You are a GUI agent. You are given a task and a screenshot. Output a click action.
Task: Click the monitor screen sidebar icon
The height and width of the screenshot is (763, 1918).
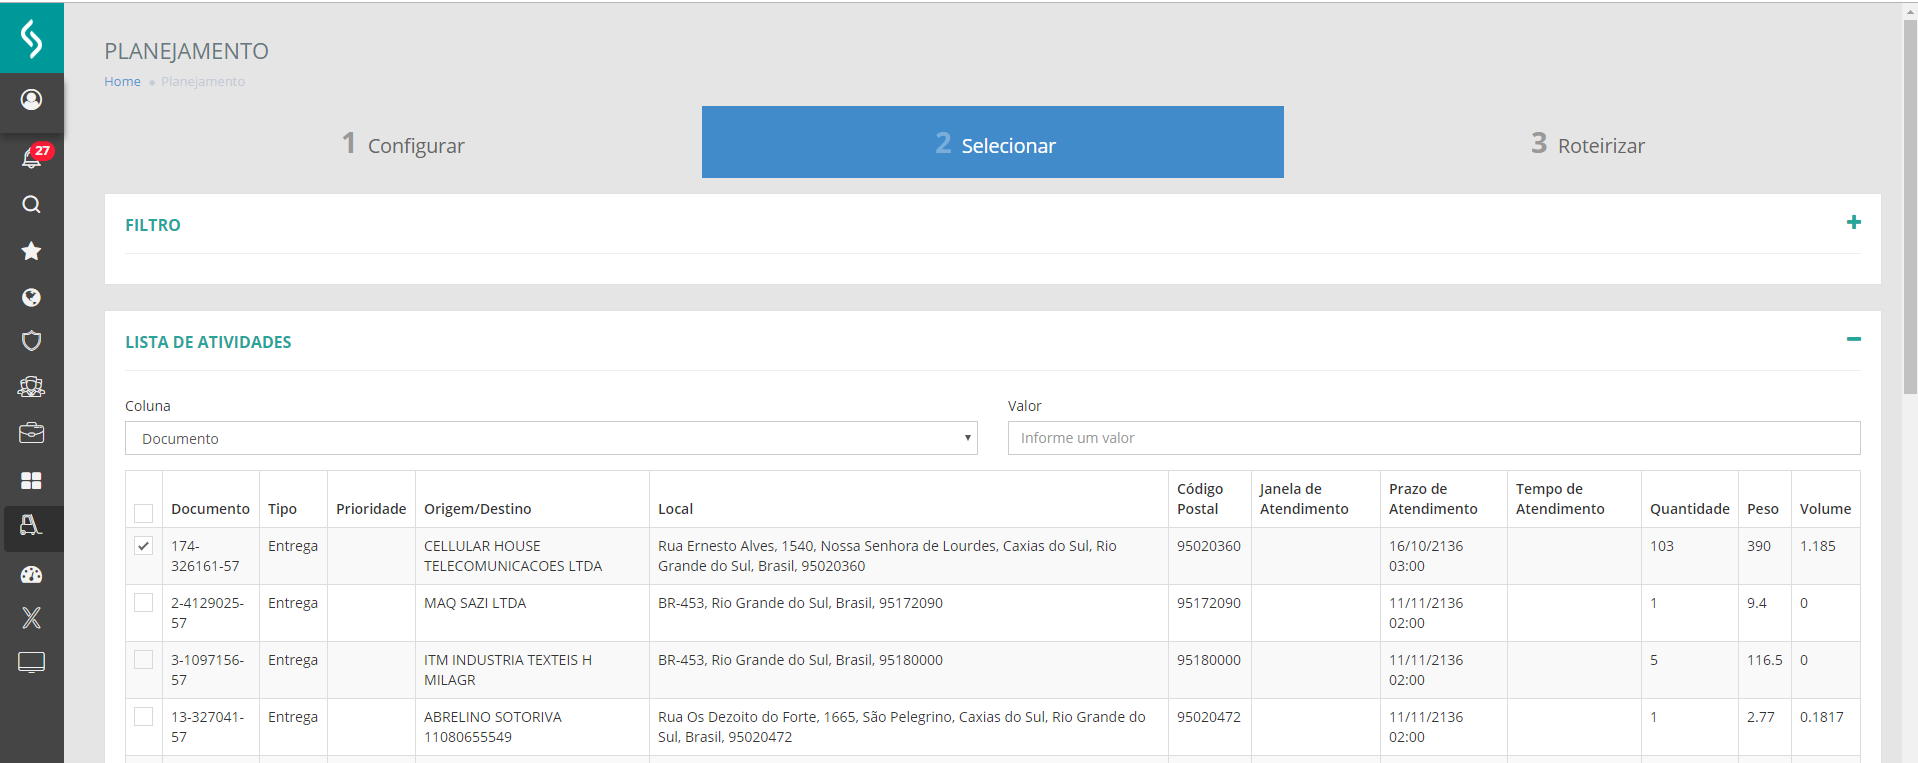coord(32,662)
